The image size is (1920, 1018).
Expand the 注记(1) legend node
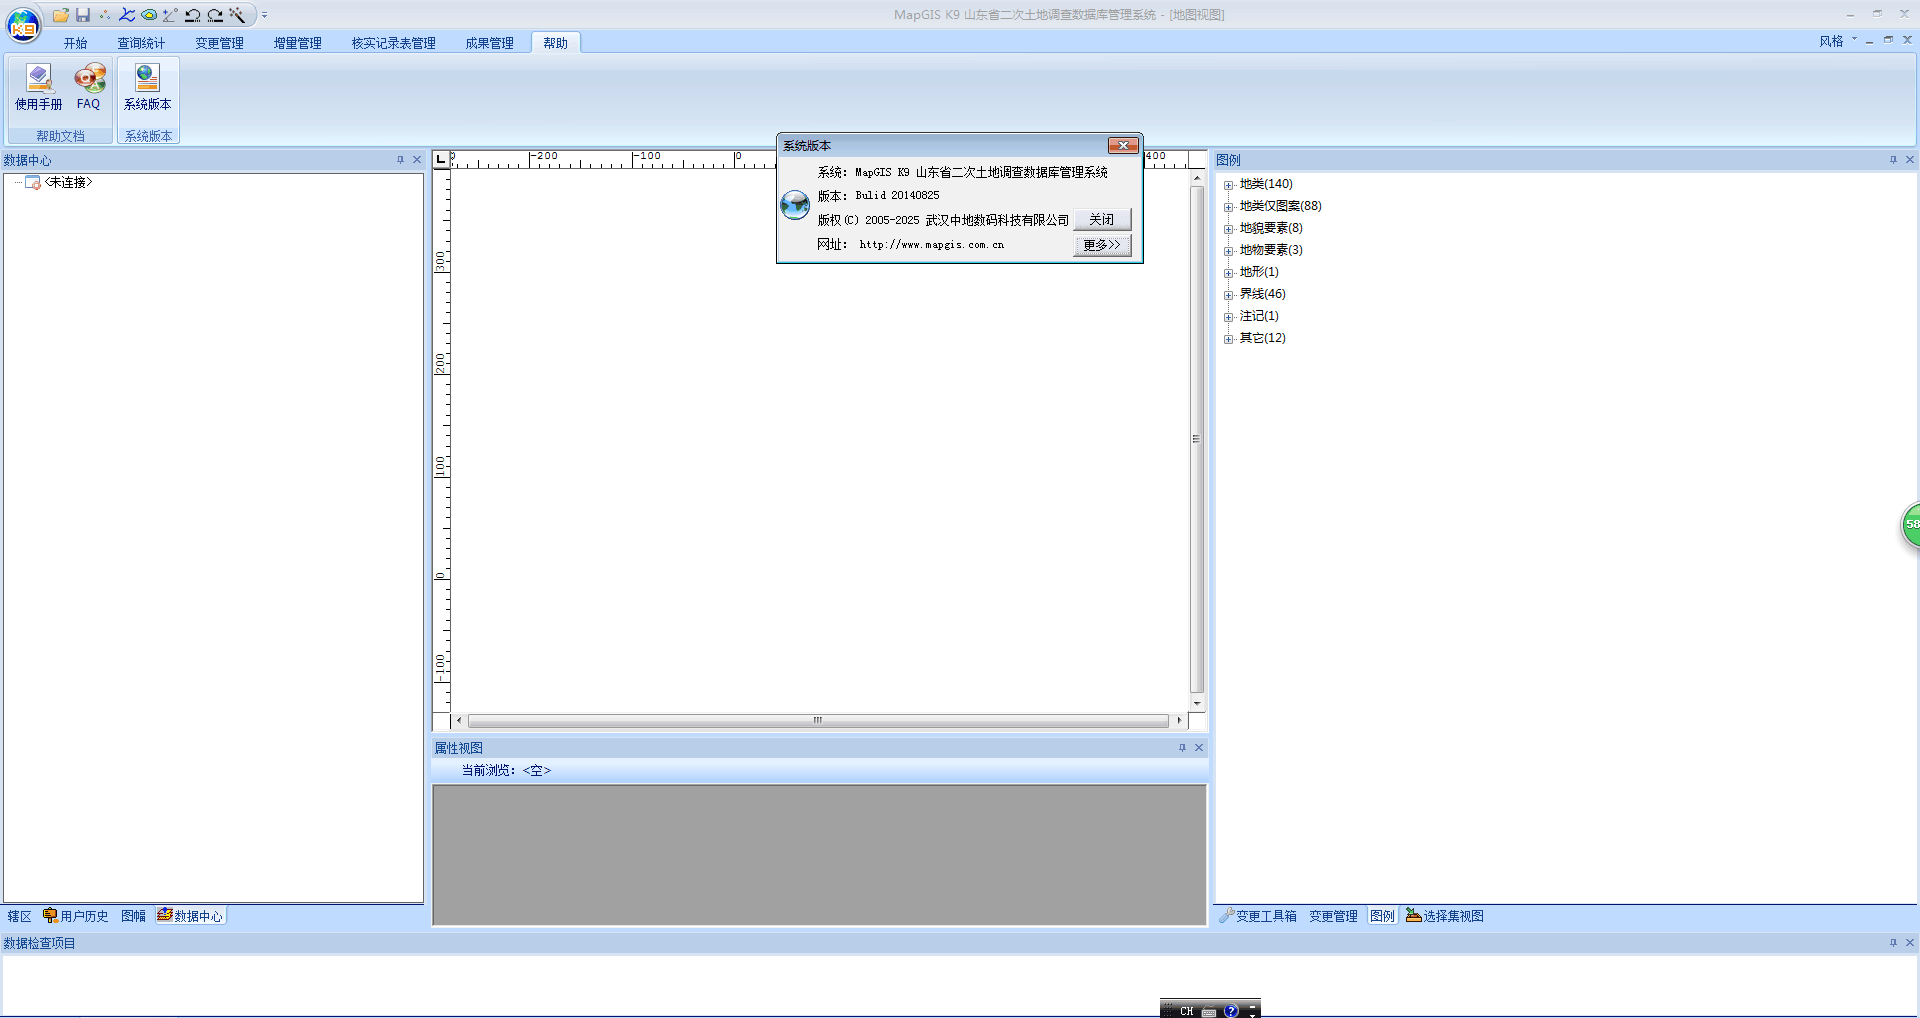[x=1228, y=317]
